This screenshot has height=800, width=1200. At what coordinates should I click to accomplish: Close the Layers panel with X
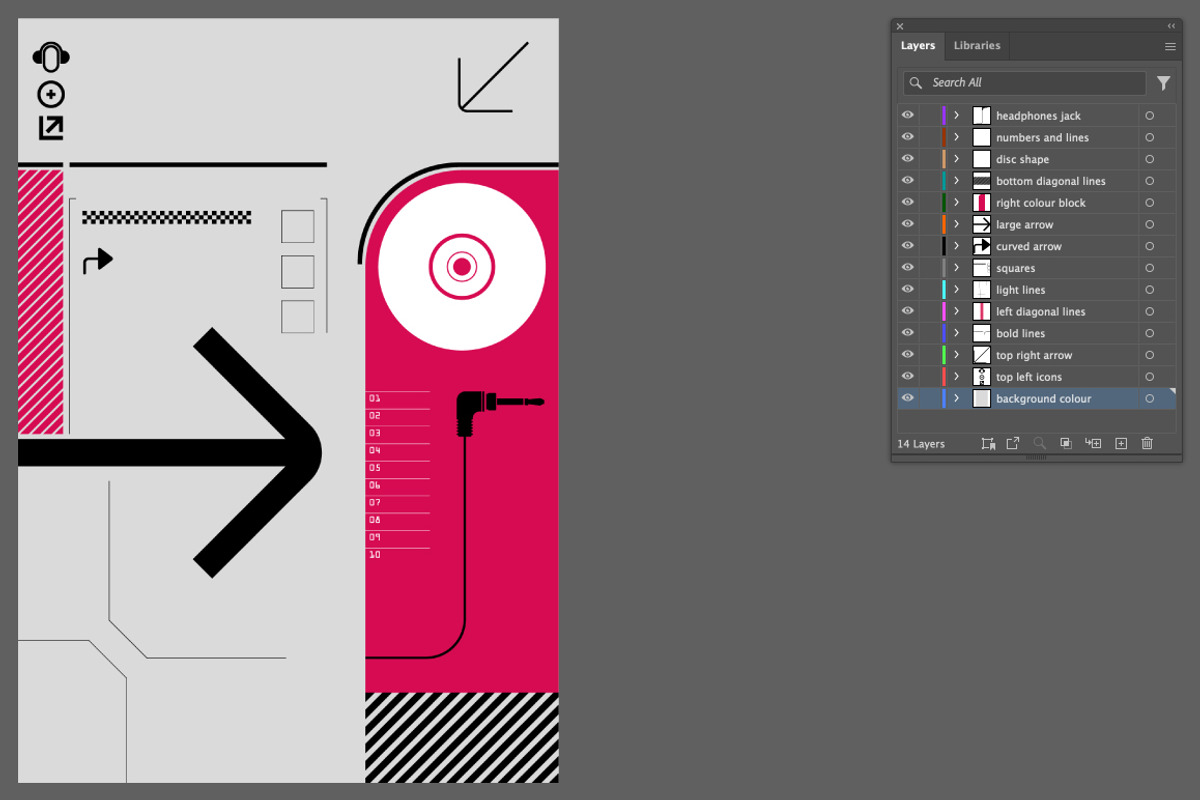pos(900,27)
